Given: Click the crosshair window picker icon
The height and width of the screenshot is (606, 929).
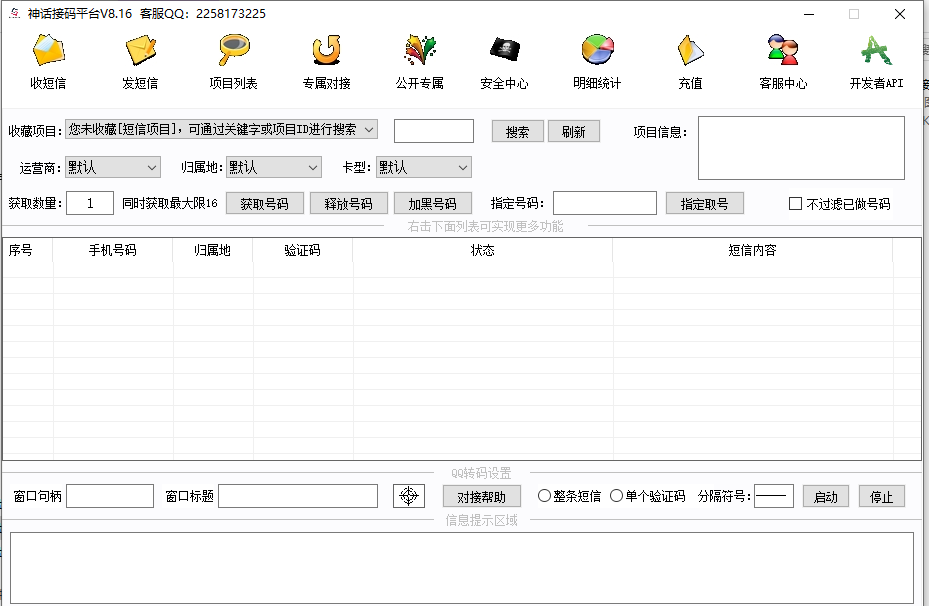Looking at the screenshot, I should (x=409, y=496).
